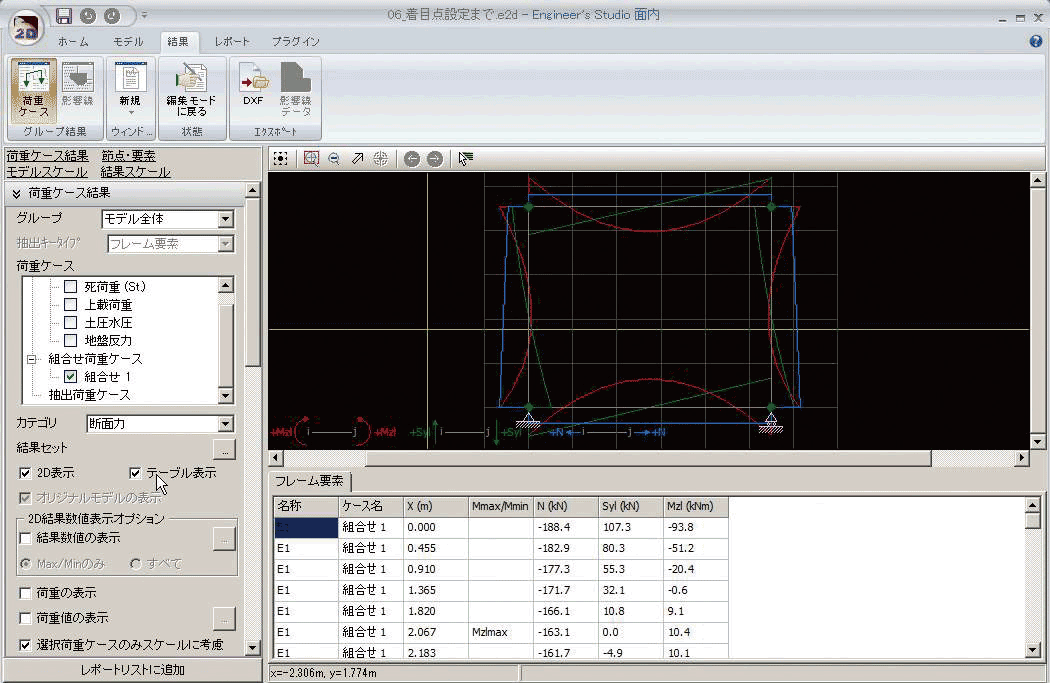Select the 影響線 ribbon button
1050x683 pixels.
(x=78, y=84)
